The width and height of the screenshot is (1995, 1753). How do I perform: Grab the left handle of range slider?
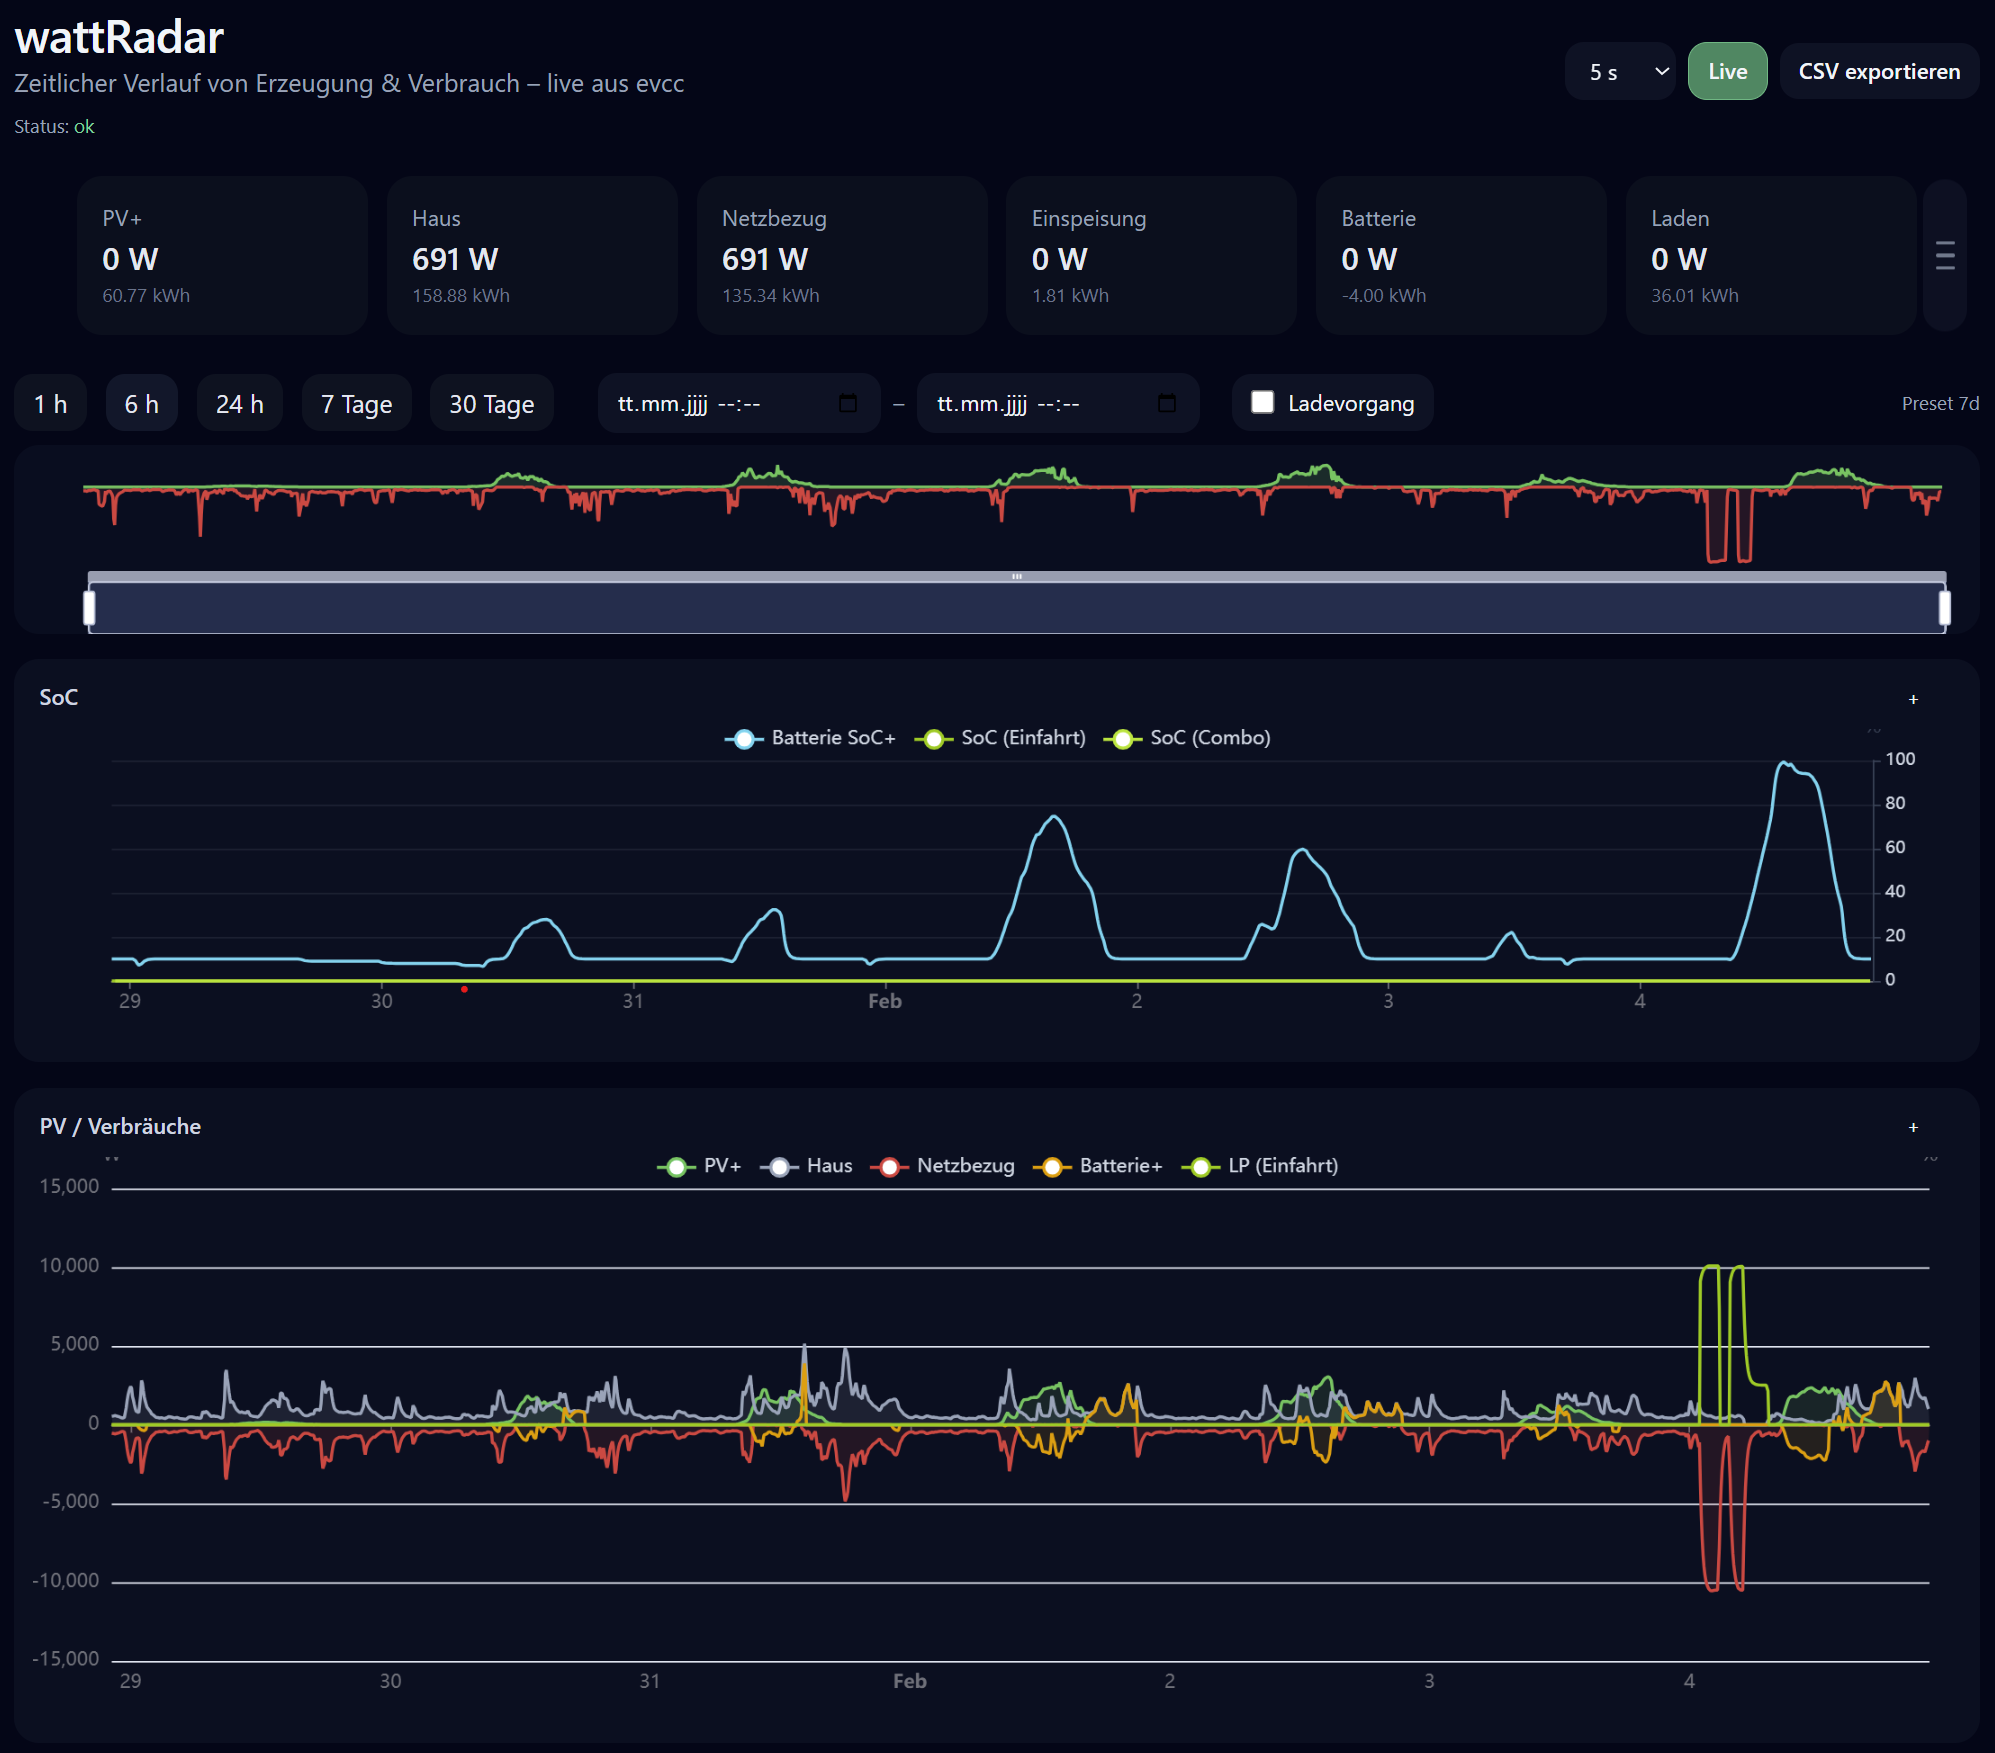[x=89, y=607]
